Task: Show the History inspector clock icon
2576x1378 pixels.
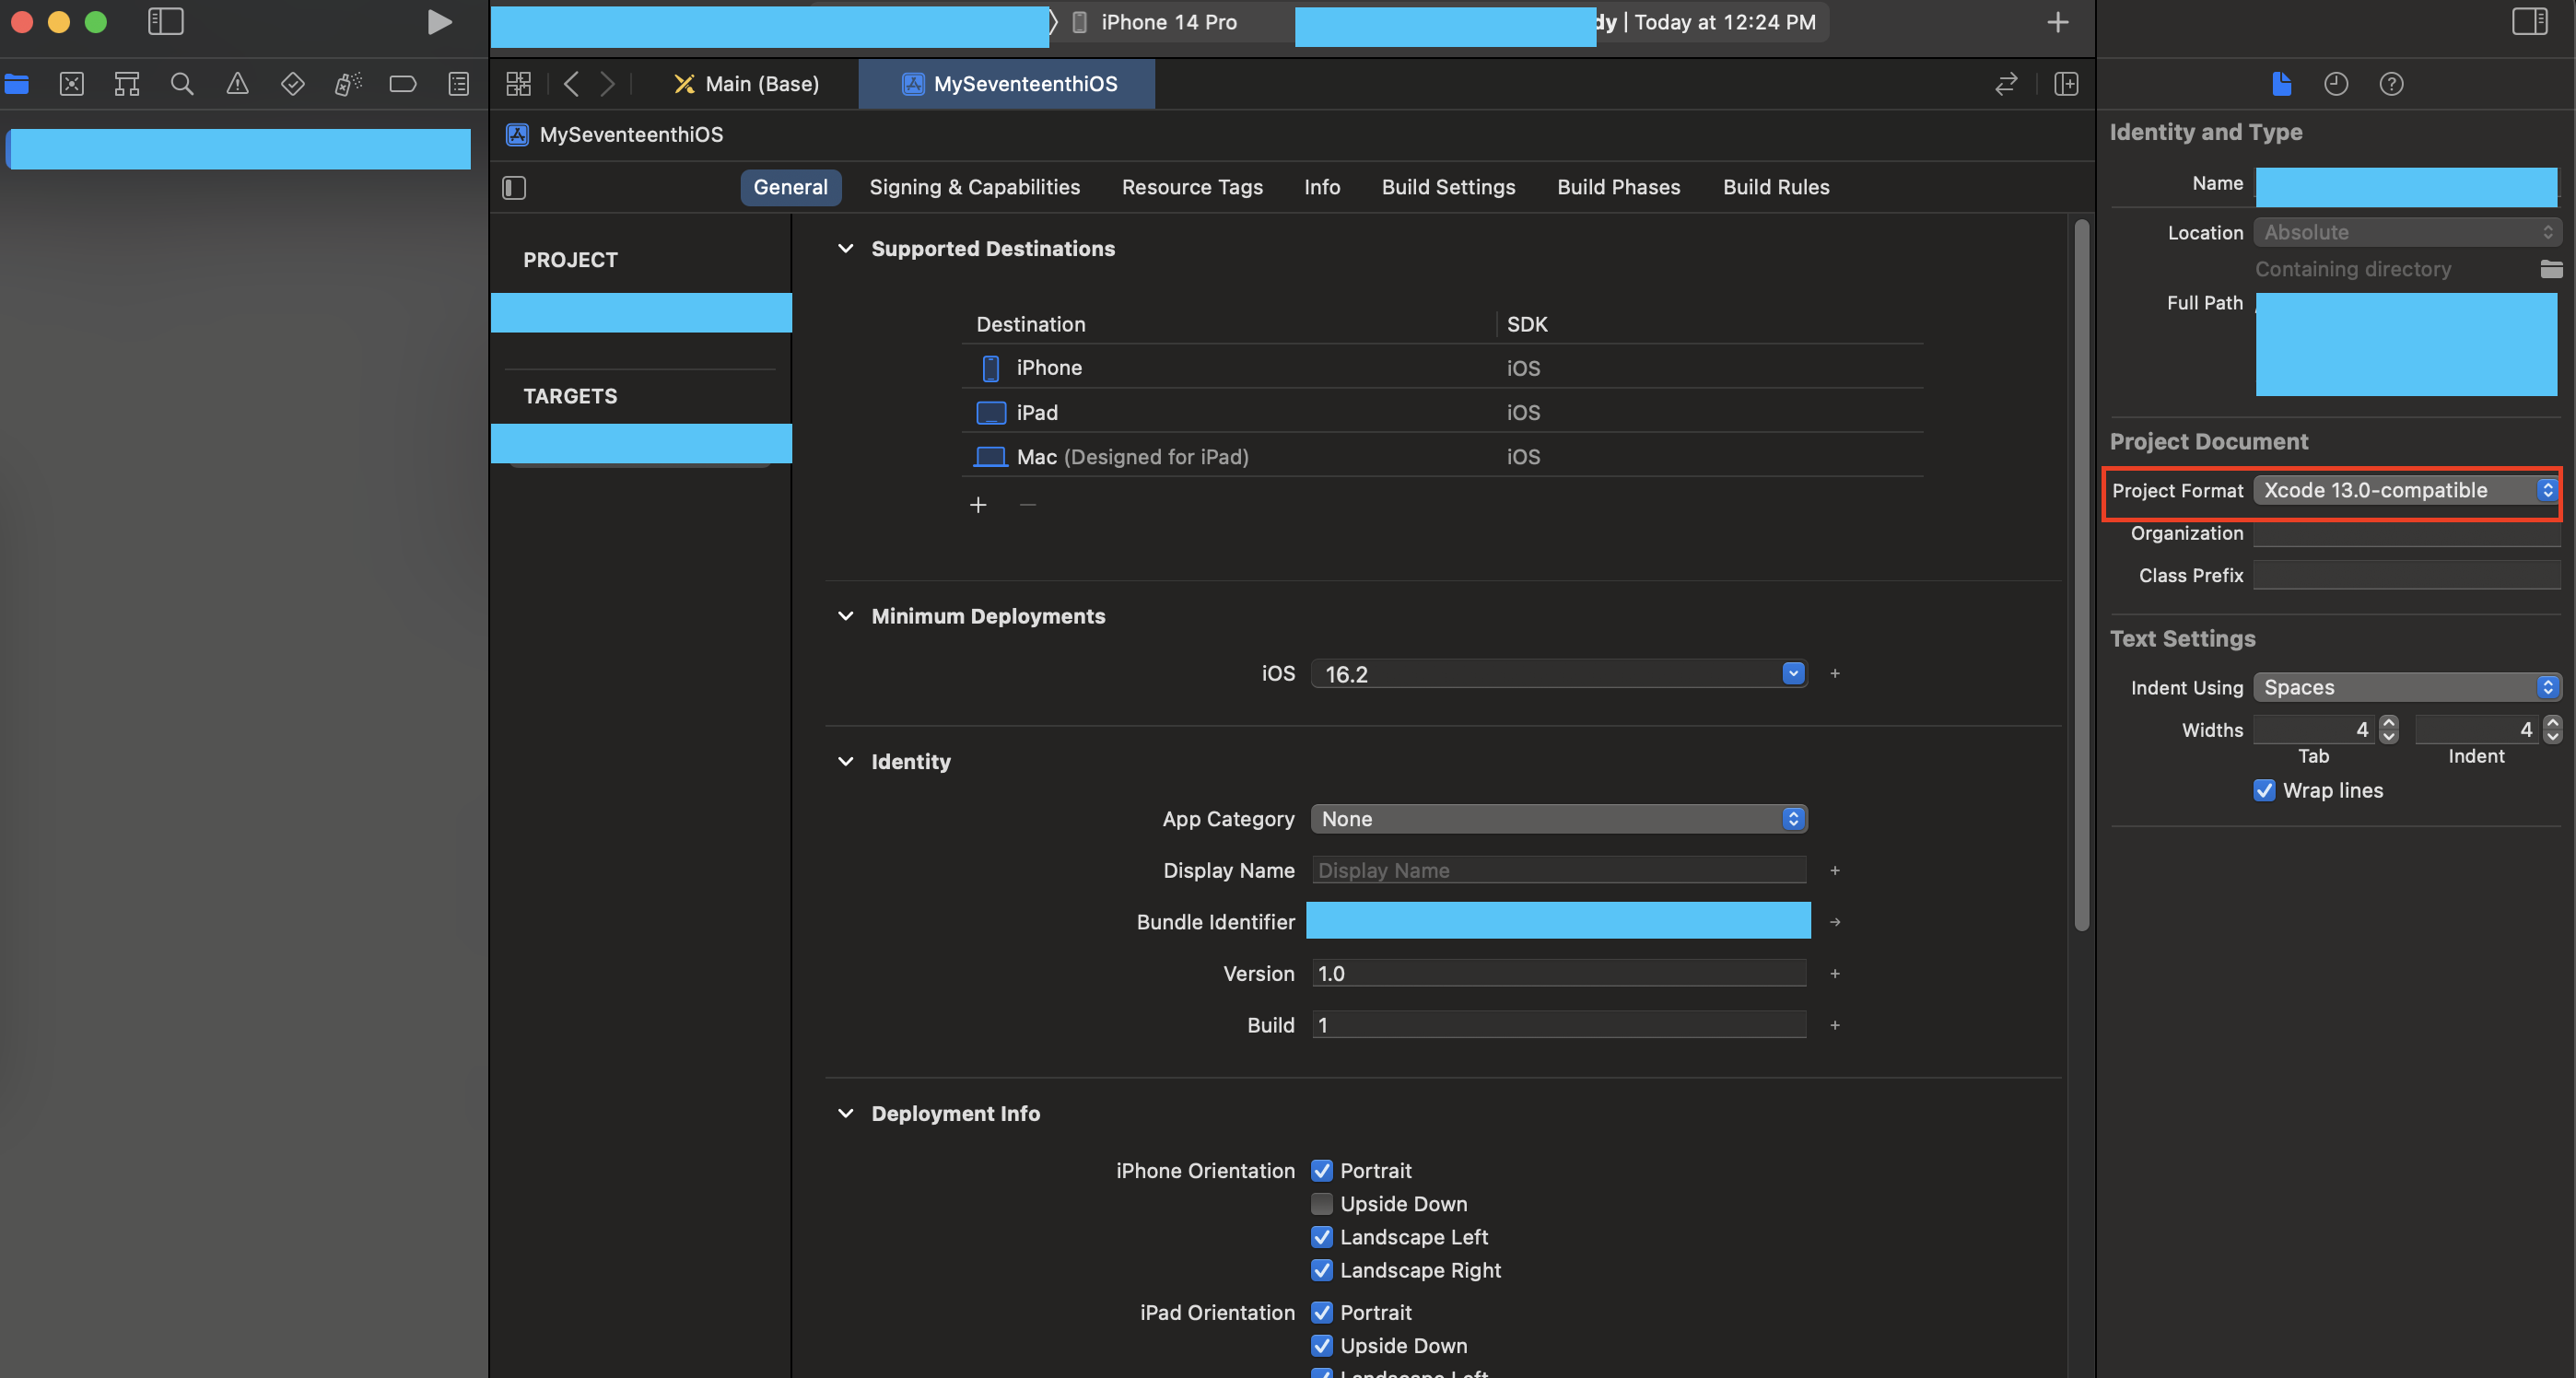Action: (x=2335, y=84)
